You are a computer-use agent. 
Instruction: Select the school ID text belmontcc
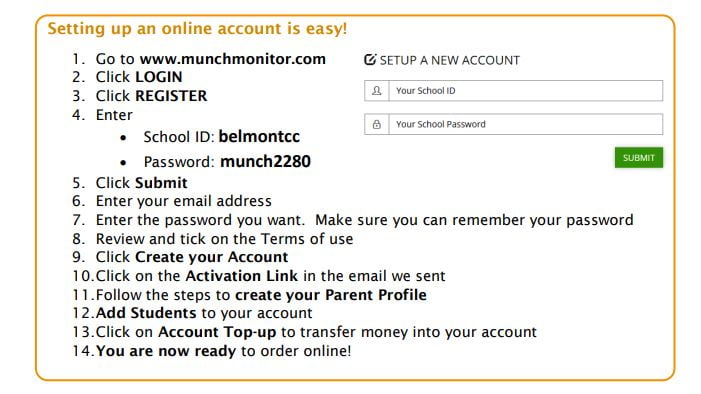259,136
